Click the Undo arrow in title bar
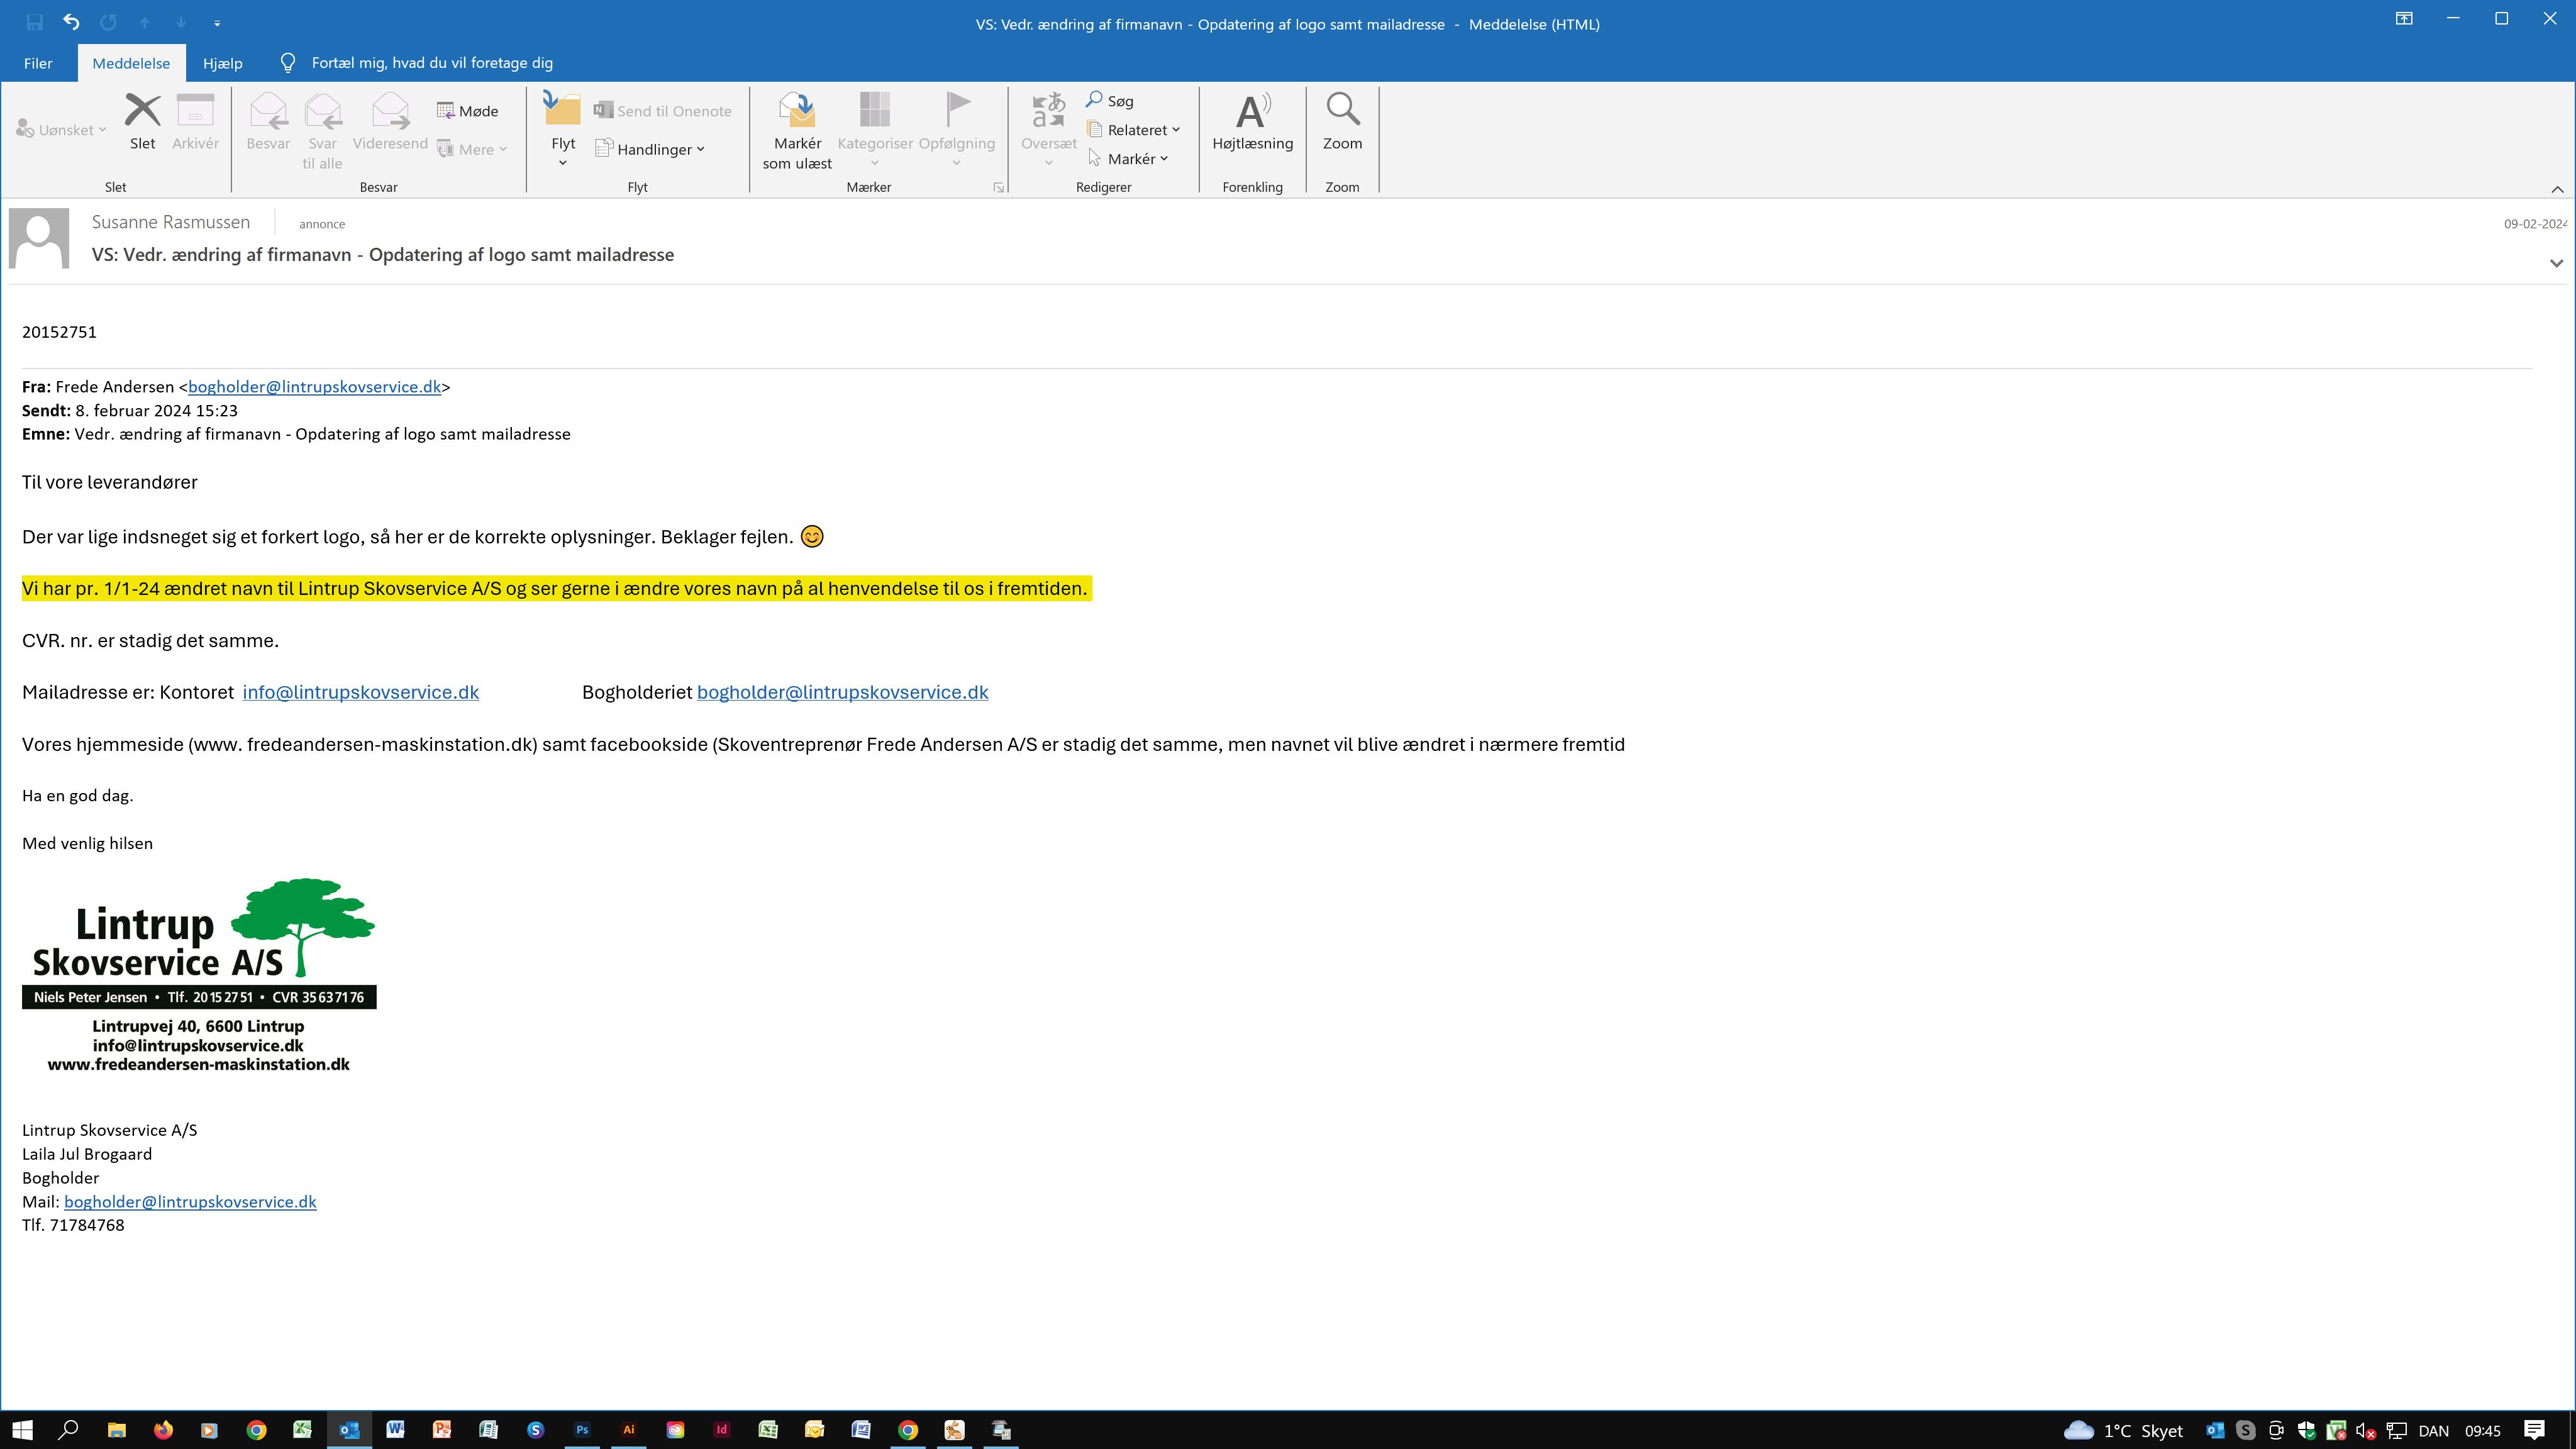 pyautogui.click(x=71, y=22)
